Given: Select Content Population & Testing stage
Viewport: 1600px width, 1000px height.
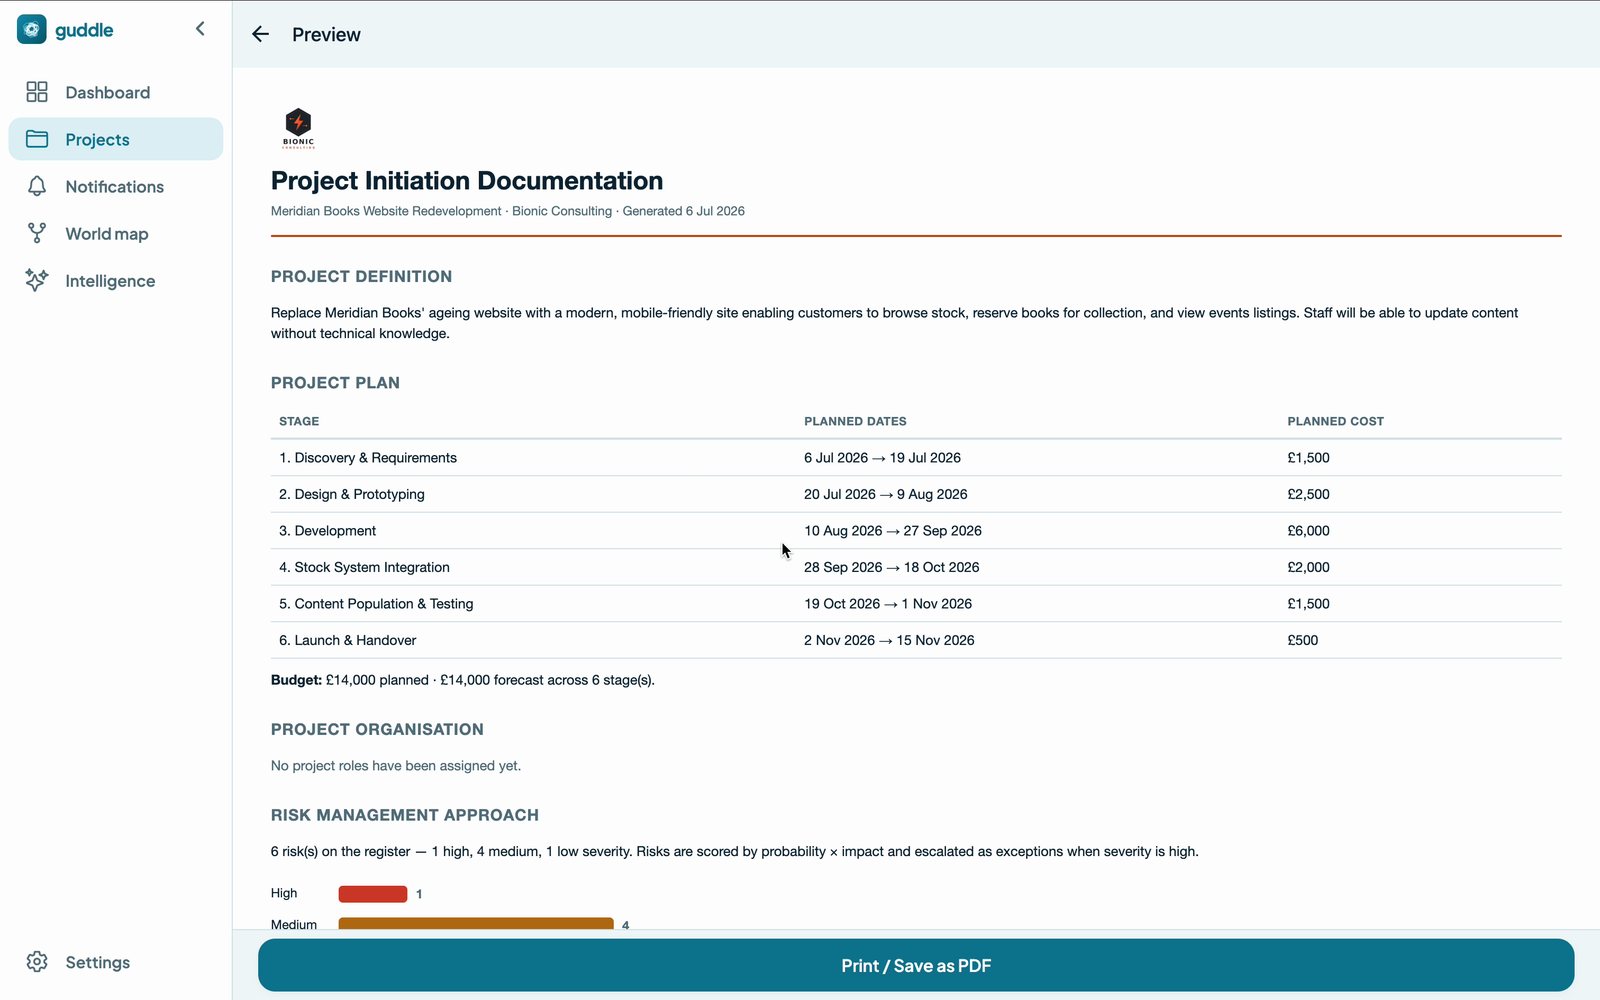Looking at the screenshot, I should click(916, 604).
